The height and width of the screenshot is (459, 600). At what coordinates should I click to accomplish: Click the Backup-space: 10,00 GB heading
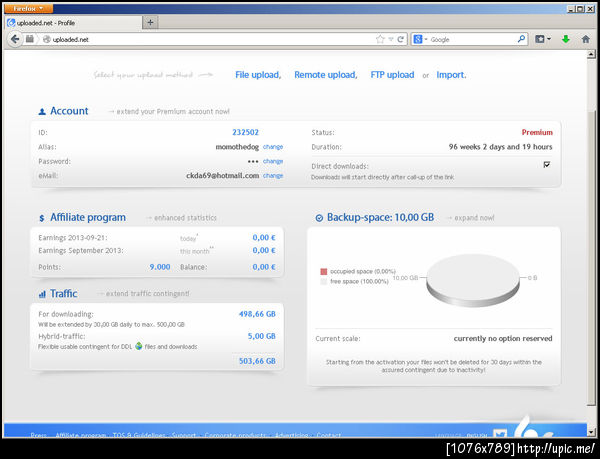[380, 217]
